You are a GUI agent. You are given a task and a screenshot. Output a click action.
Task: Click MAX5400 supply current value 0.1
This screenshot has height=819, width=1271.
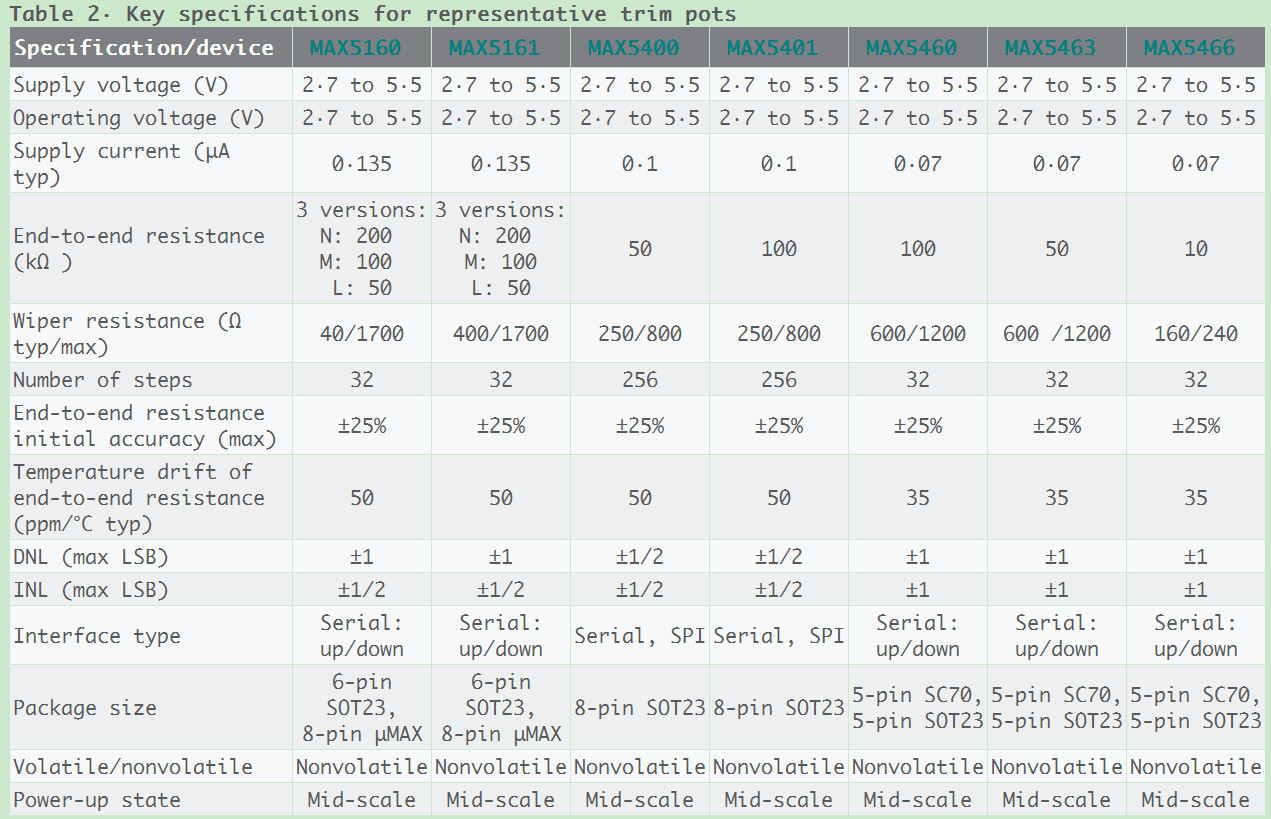[640, 164]
